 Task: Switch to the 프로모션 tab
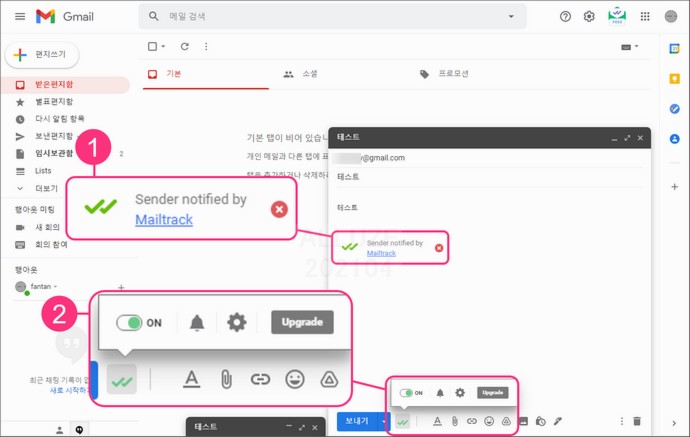click(x=444, y=74)
